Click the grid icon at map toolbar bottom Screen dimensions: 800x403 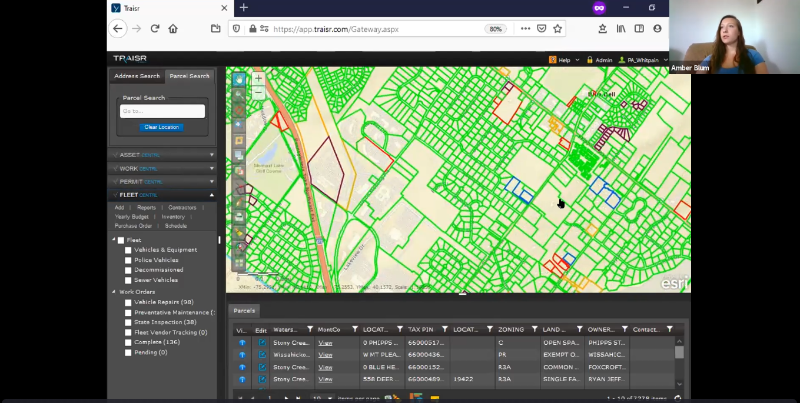click(239, 263)
